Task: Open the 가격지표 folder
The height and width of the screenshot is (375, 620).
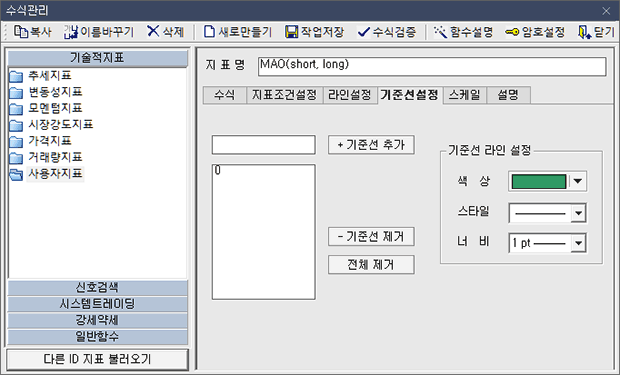Action: pos(40,141)
